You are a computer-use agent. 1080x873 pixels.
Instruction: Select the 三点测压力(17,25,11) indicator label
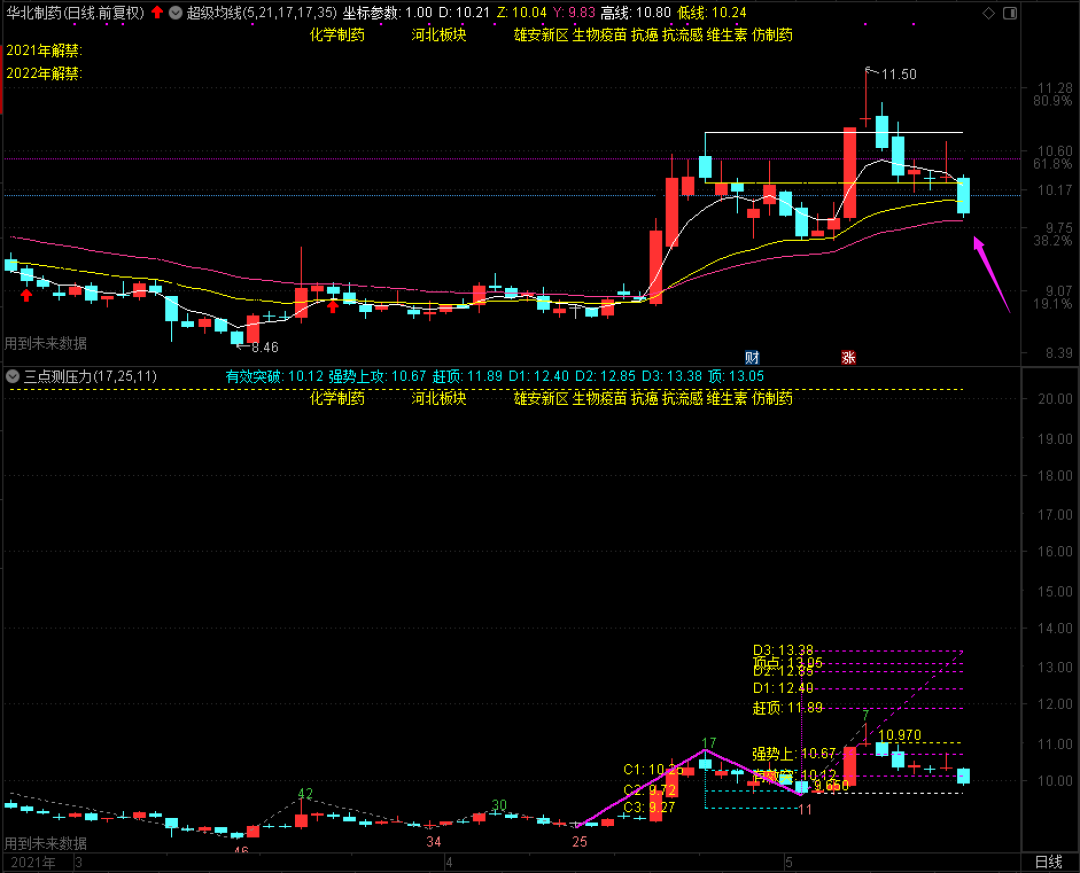click(x=90, y=376)
